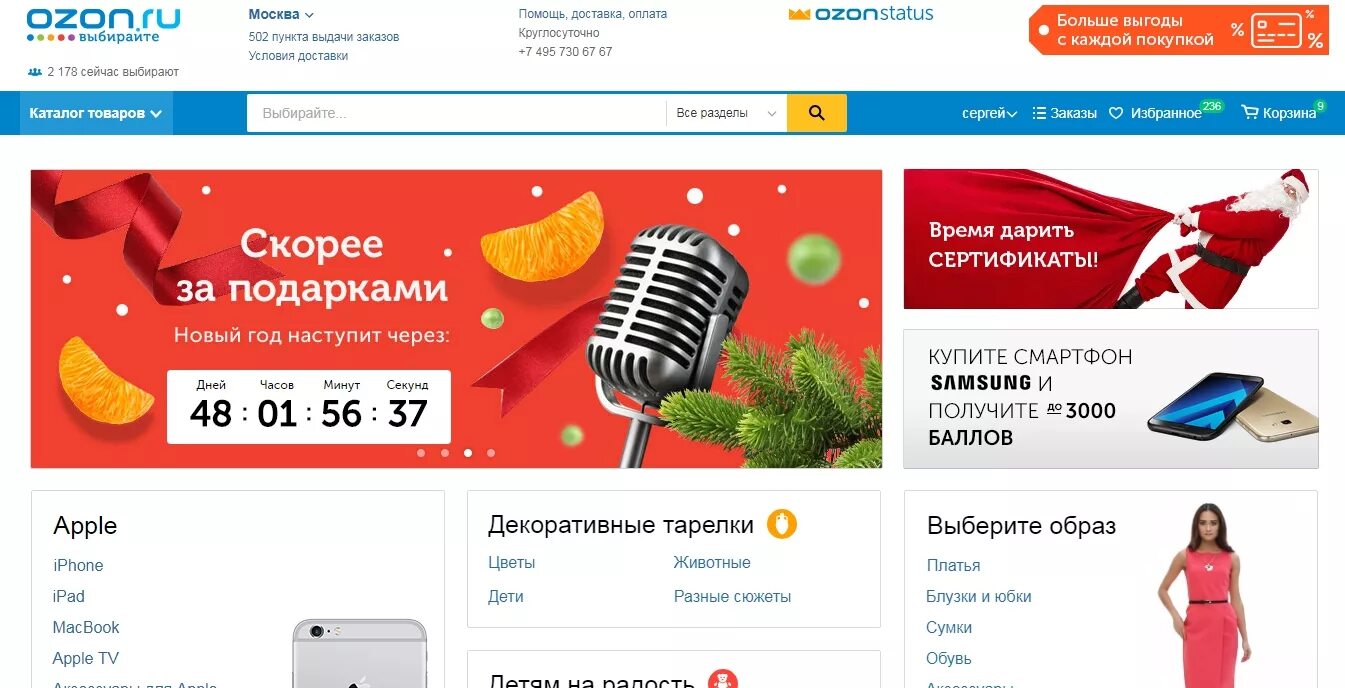Open Избранное via the heart icon
The image size is (1345, 688).
[1117, 113]
